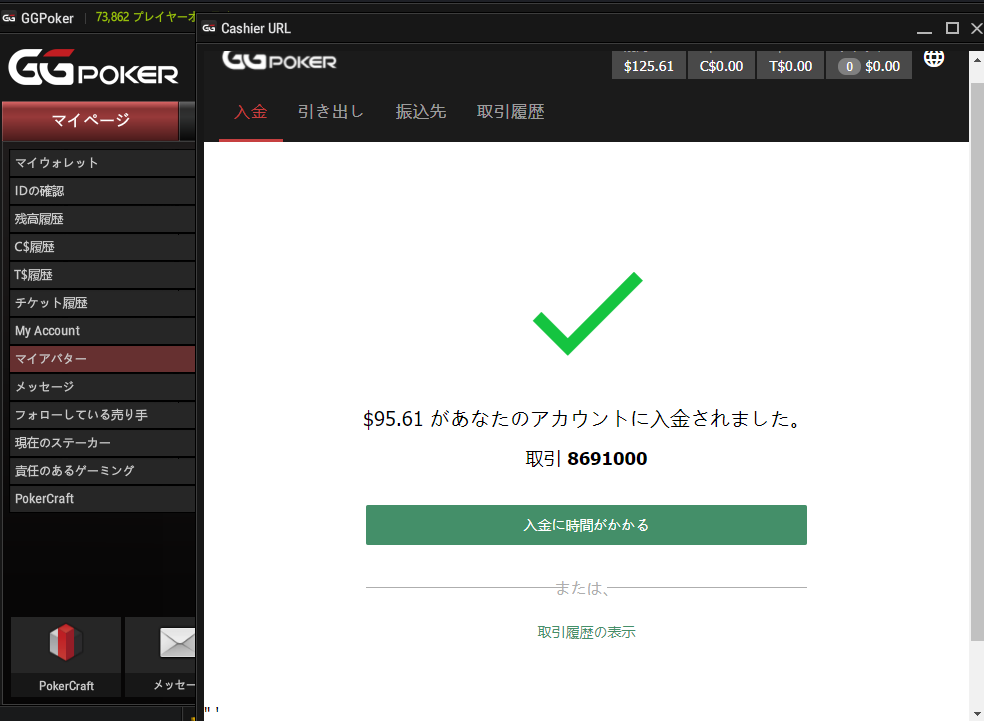The image size is (984, 721).
Task: Click the Cashier scrollbar down arrow
Action: (x=977, y=714)
